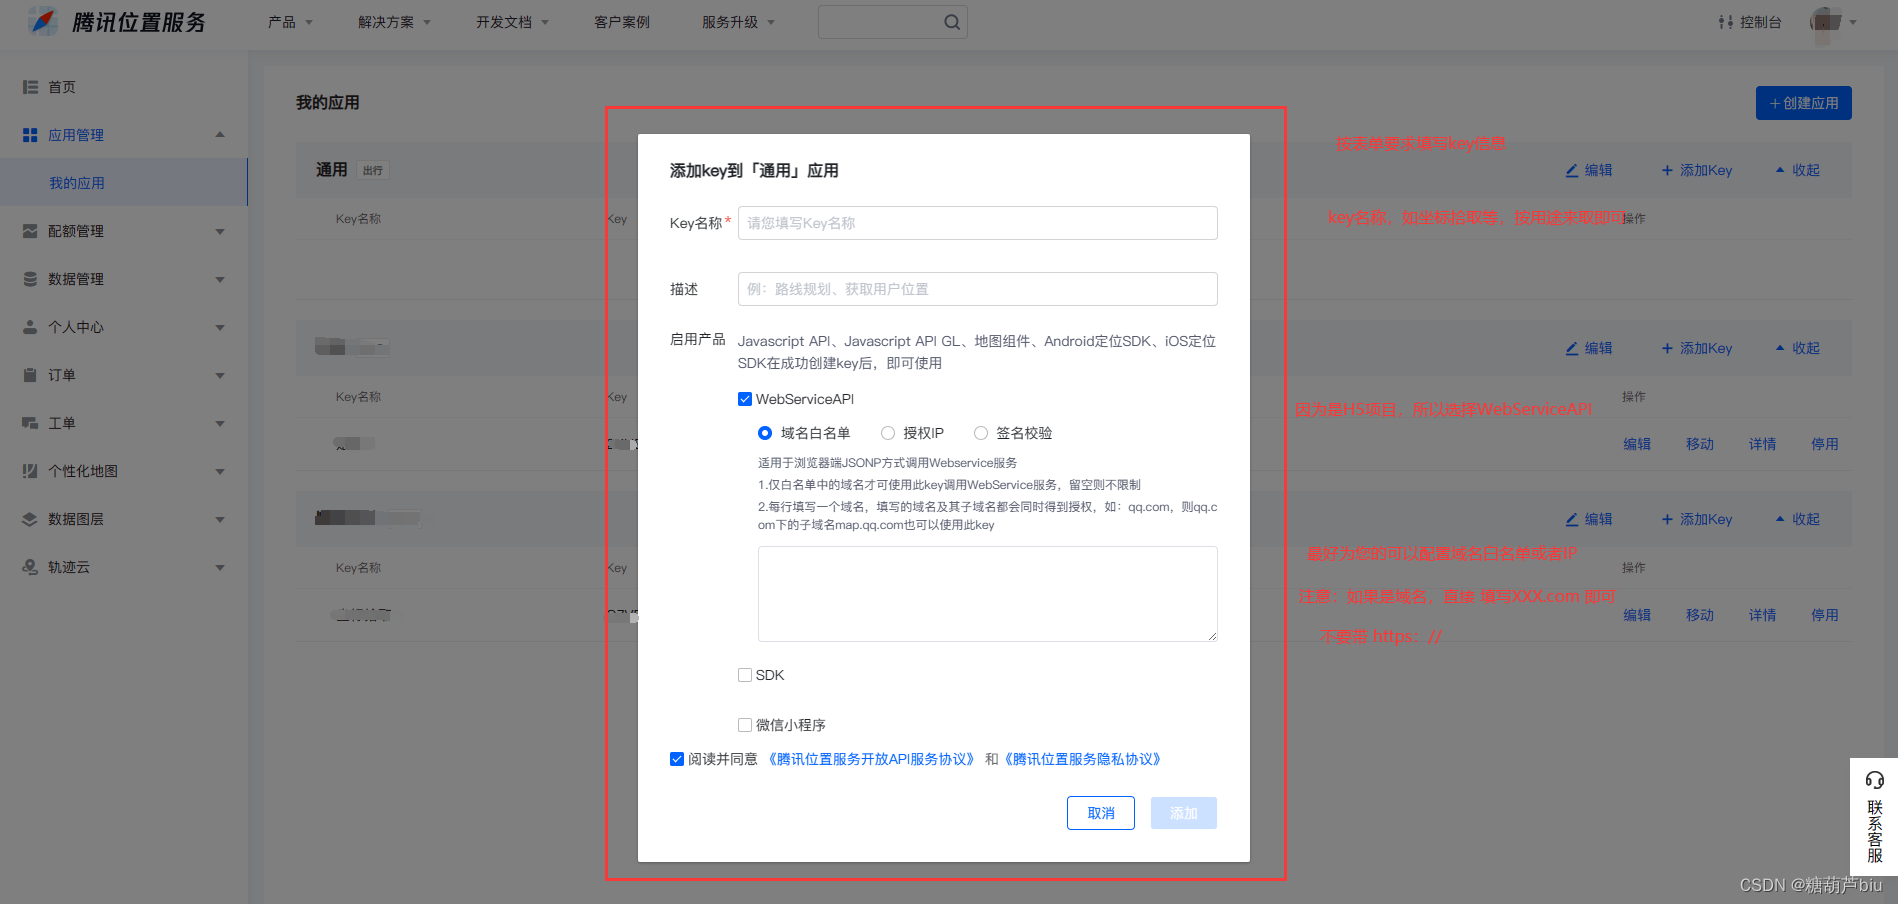
Task: Expand the 个性化地图 sidebar arrow
Action: tap(220, 472)
